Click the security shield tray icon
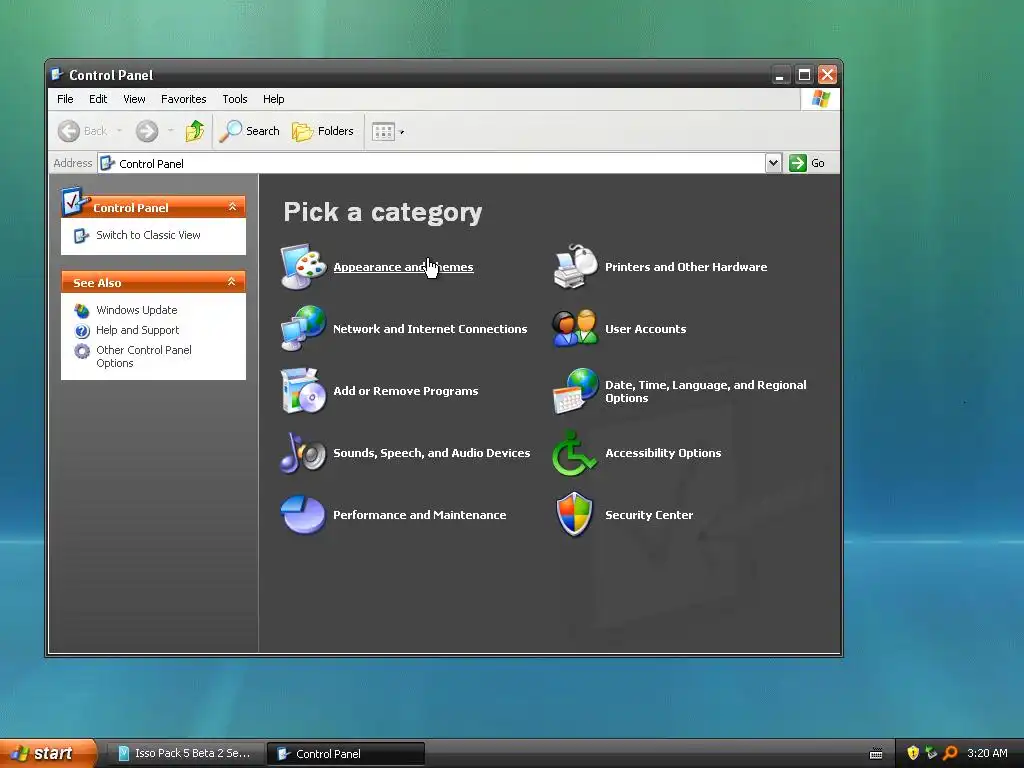The height and width of the screenshot is (768, 1024). (x=913, y=753)
